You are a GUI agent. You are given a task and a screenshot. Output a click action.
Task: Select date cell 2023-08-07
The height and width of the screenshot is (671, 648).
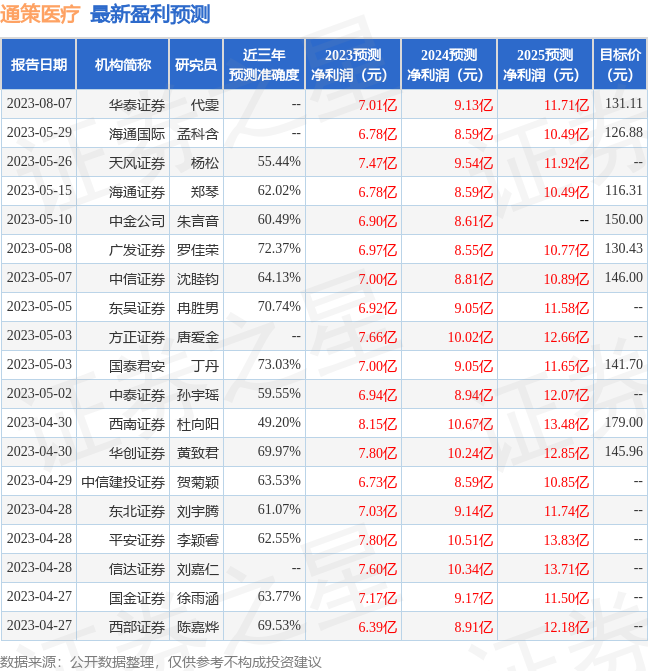[x=39, y=104]
